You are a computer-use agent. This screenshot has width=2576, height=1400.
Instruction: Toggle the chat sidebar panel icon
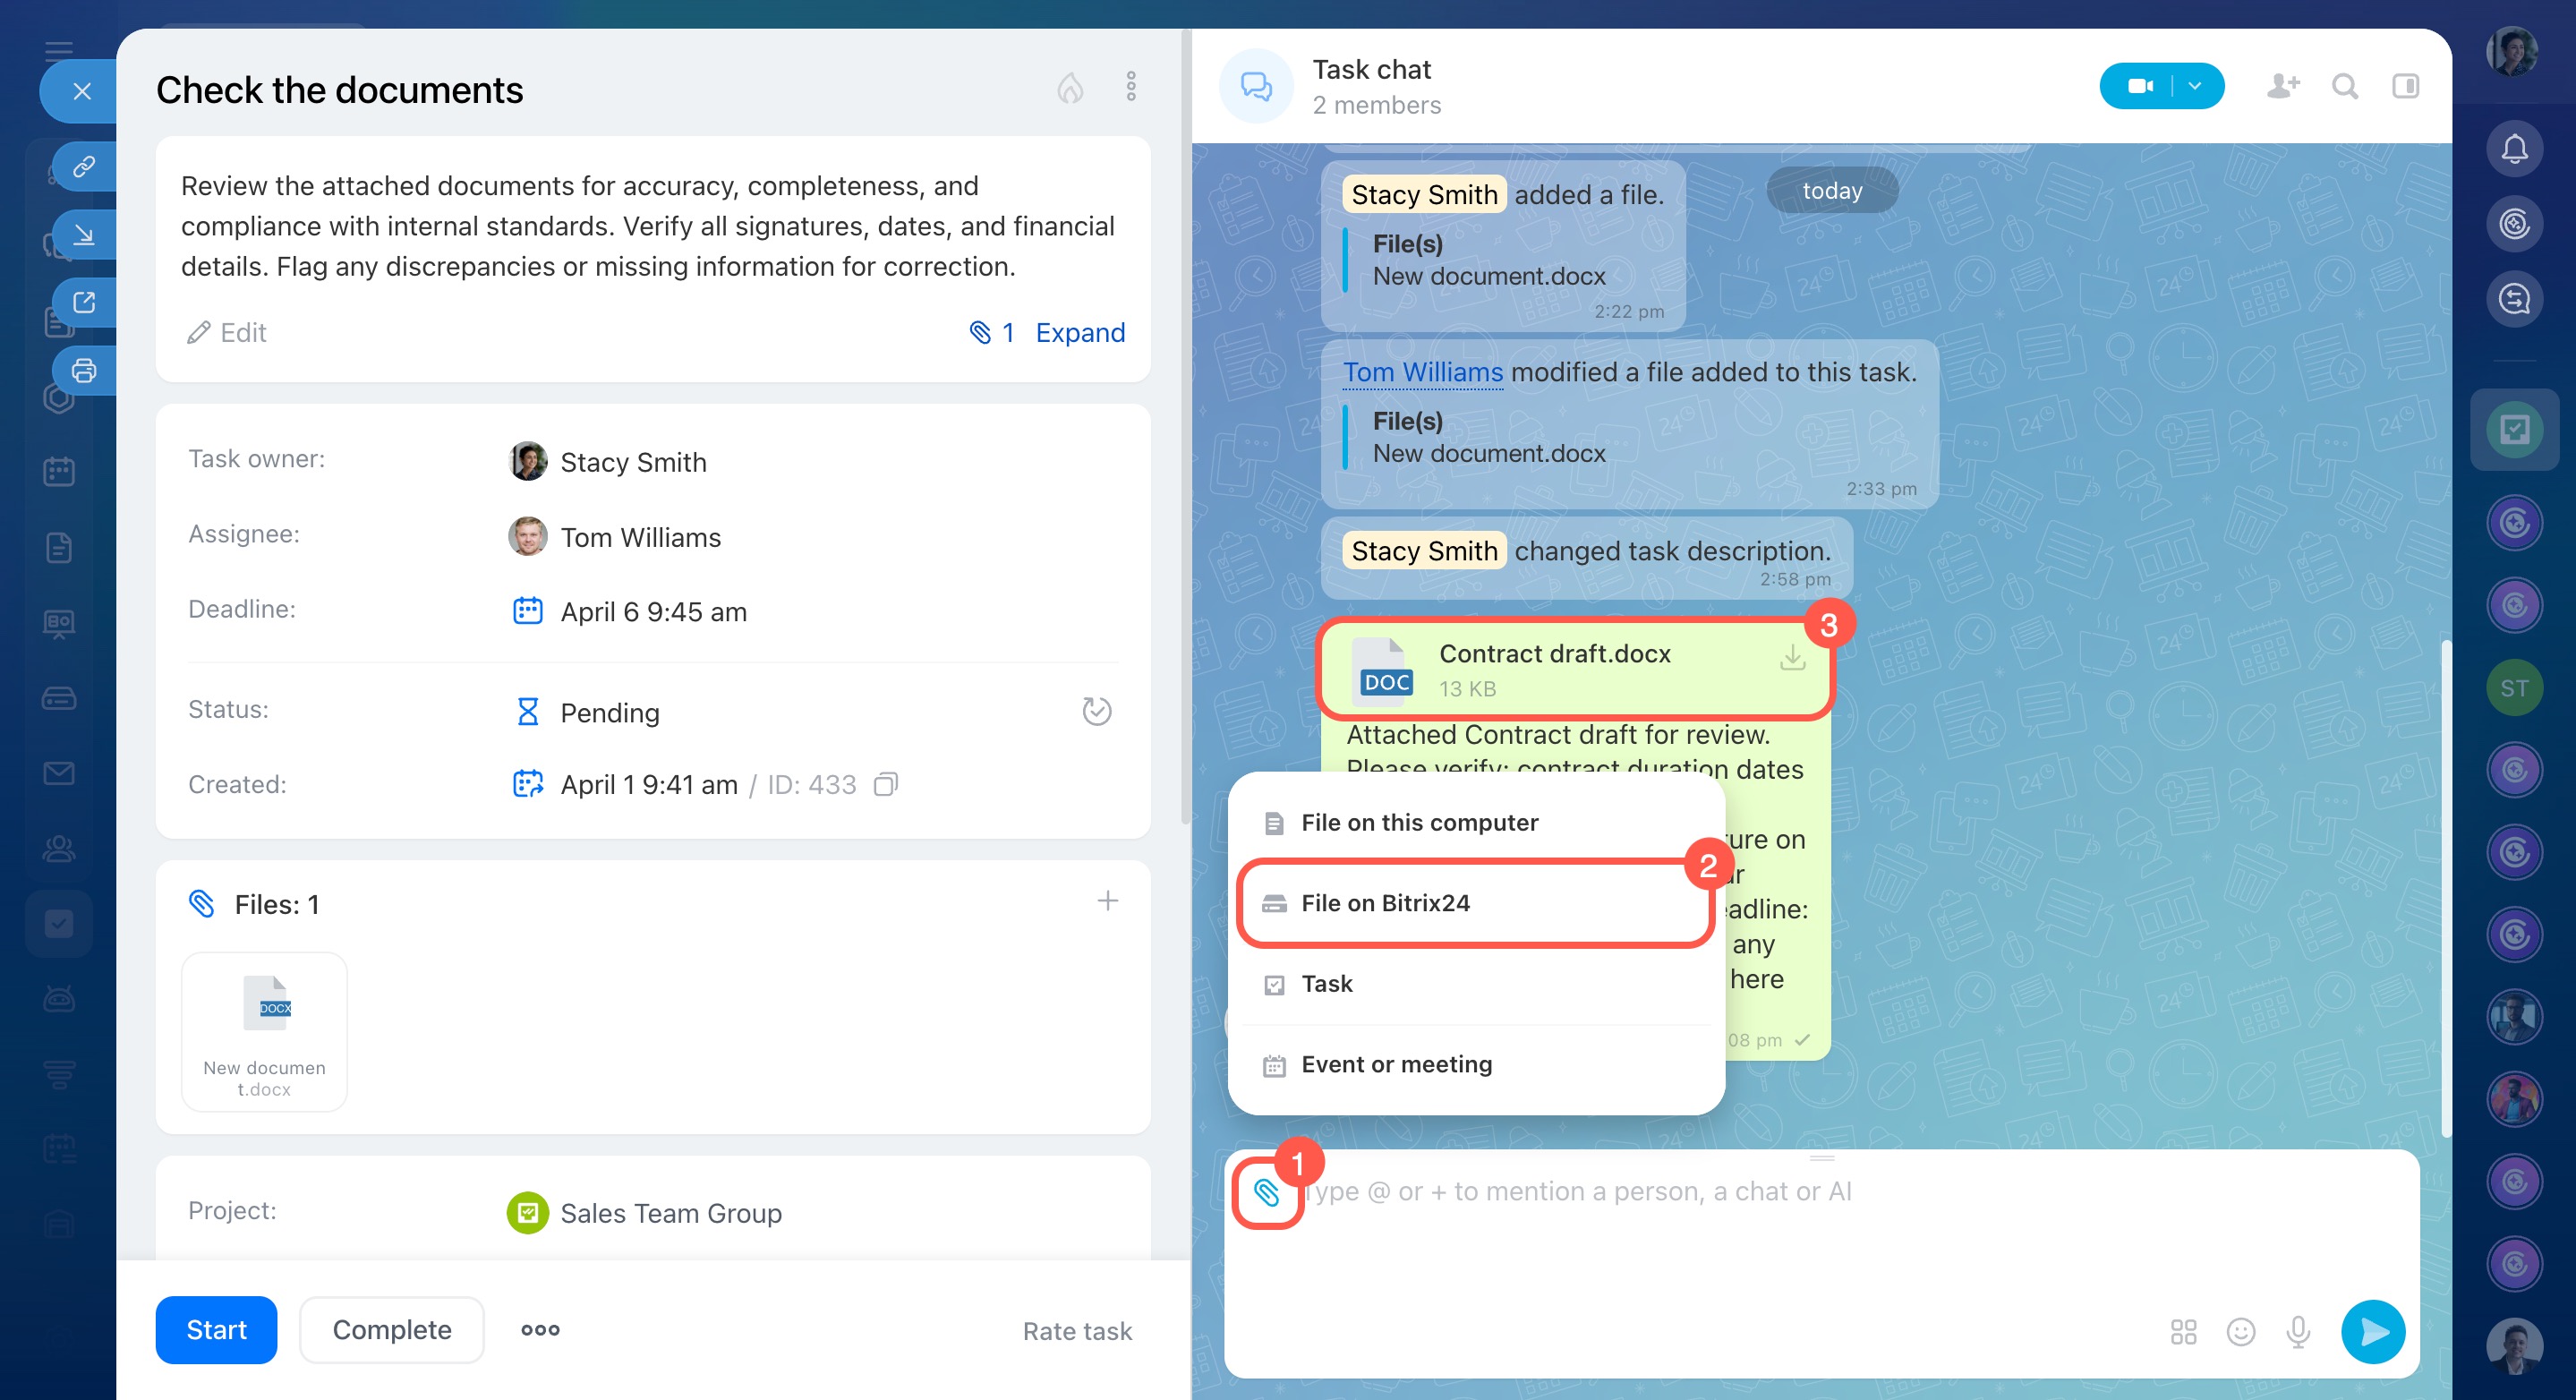(x=2406, y=86)
